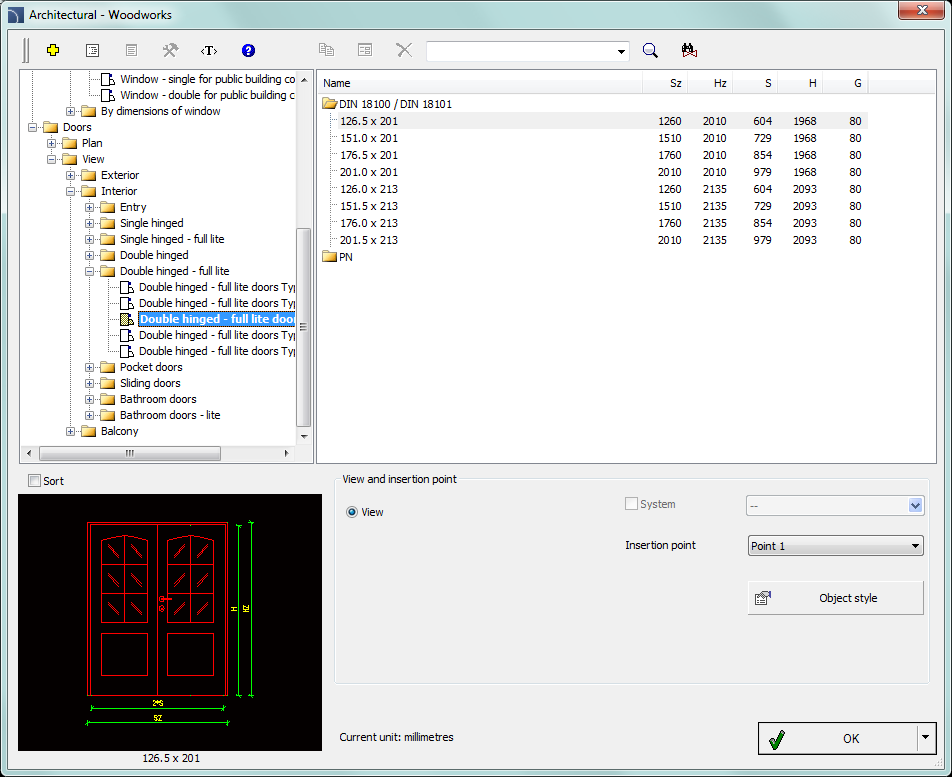
Task: Click the tree vertical scrollbar thumb
Action: pos(304,327)
